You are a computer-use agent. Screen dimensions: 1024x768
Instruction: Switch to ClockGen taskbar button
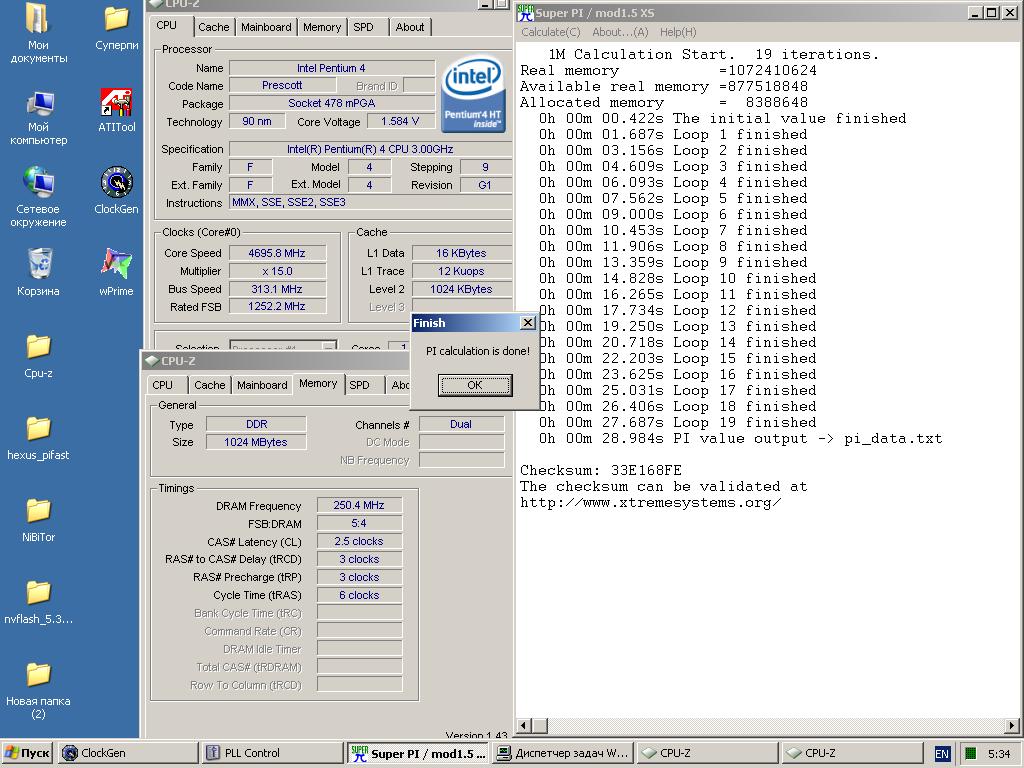(128, 753)
